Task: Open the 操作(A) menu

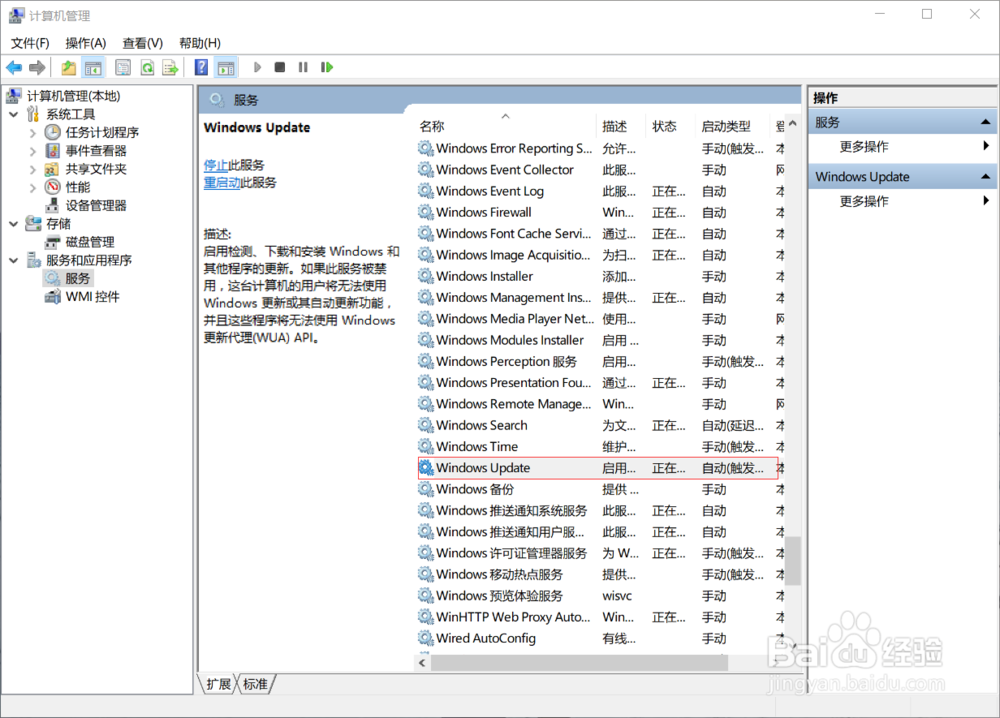Action: pos(85,43)
